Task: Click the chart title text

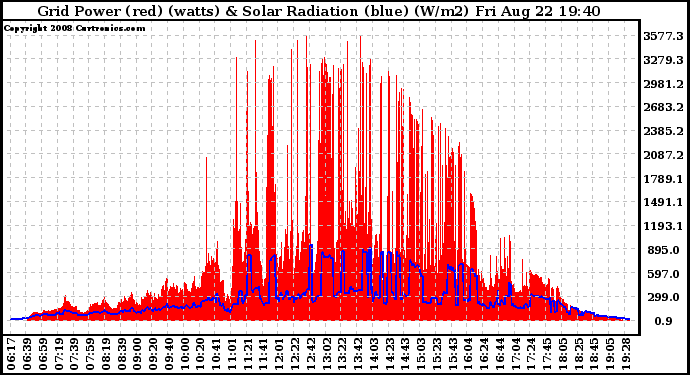Action: (x=319, y=11)
